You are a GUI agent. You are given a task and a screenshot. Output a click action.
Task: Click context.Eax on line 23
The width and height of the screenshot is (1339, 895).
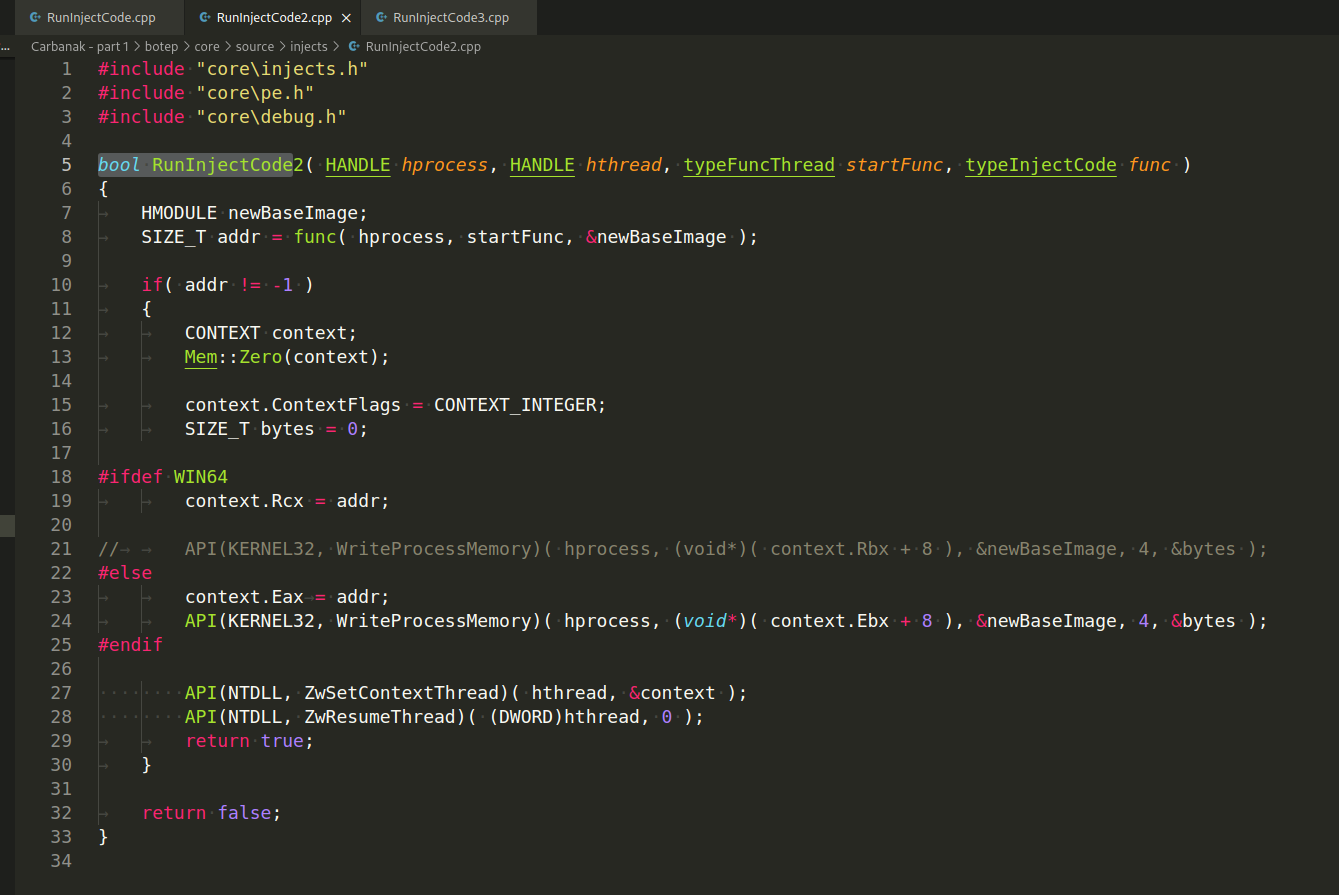[244, 597]
